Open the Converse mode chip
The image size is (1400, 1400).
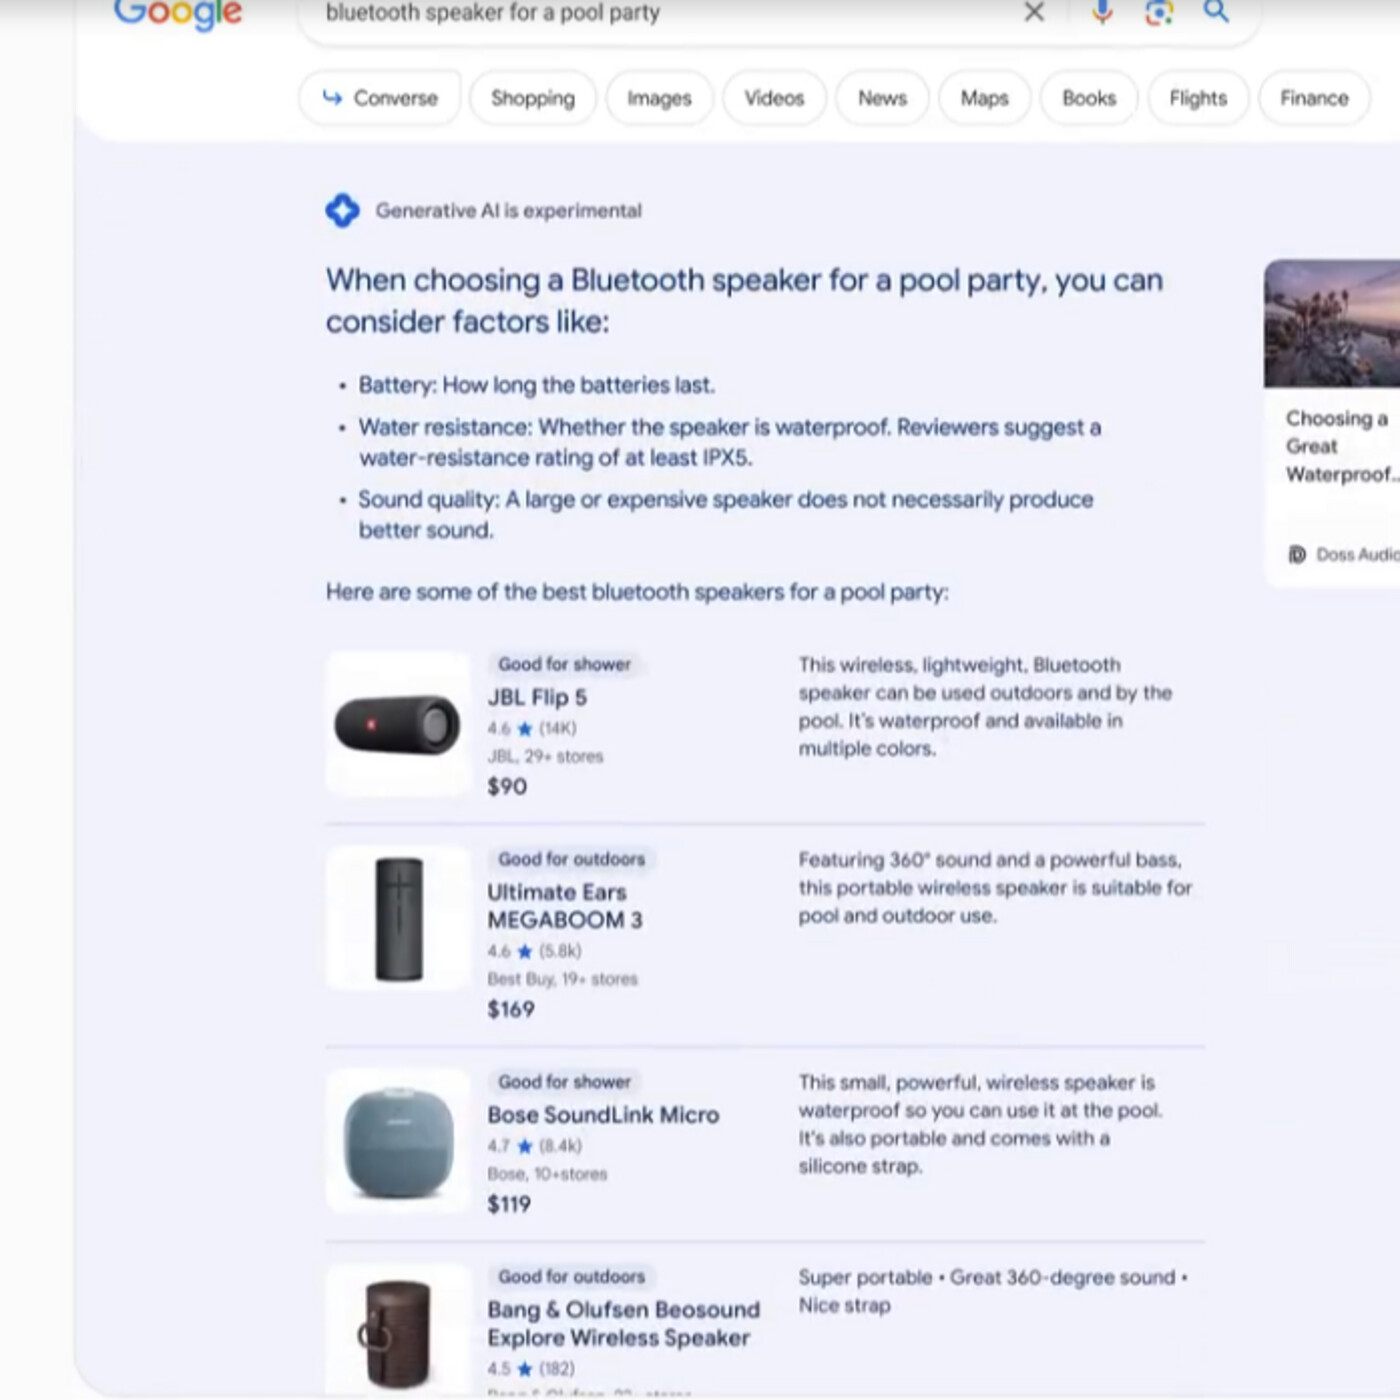click(380, 98)
